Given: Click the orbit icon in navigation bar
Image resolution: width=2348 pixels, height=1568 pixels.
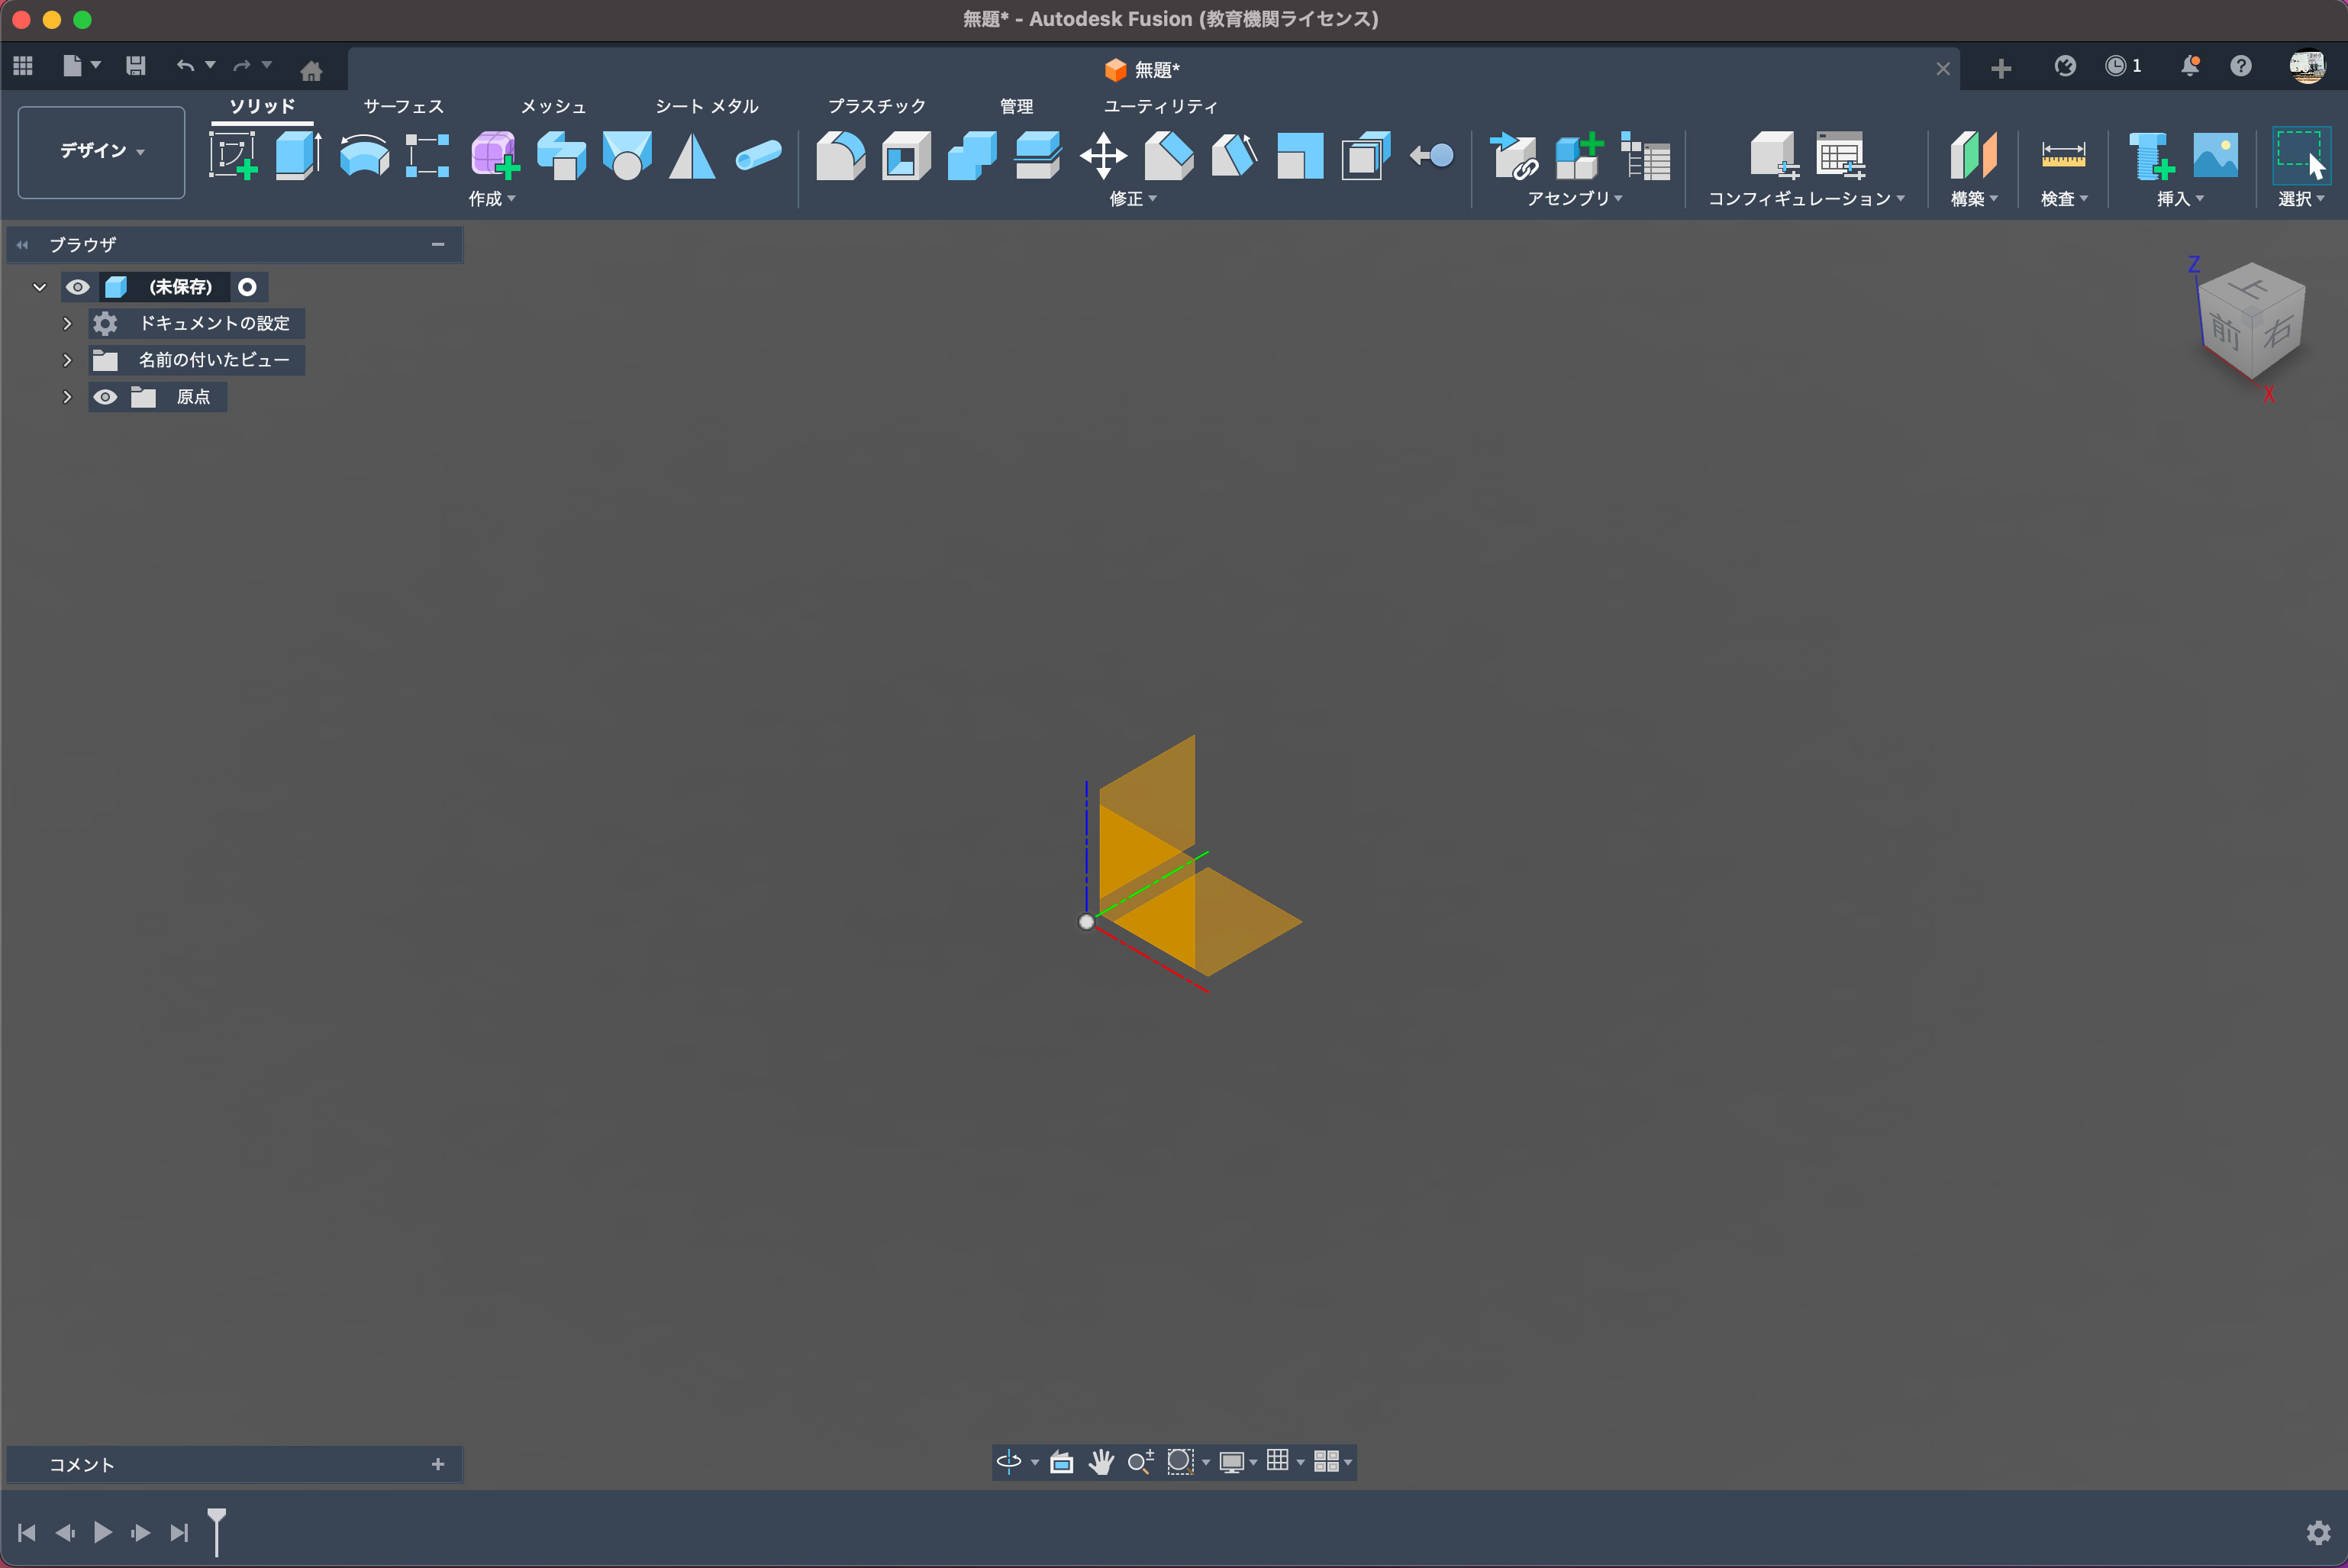Looking at the screenshot, I should tap(1009, 1462).
